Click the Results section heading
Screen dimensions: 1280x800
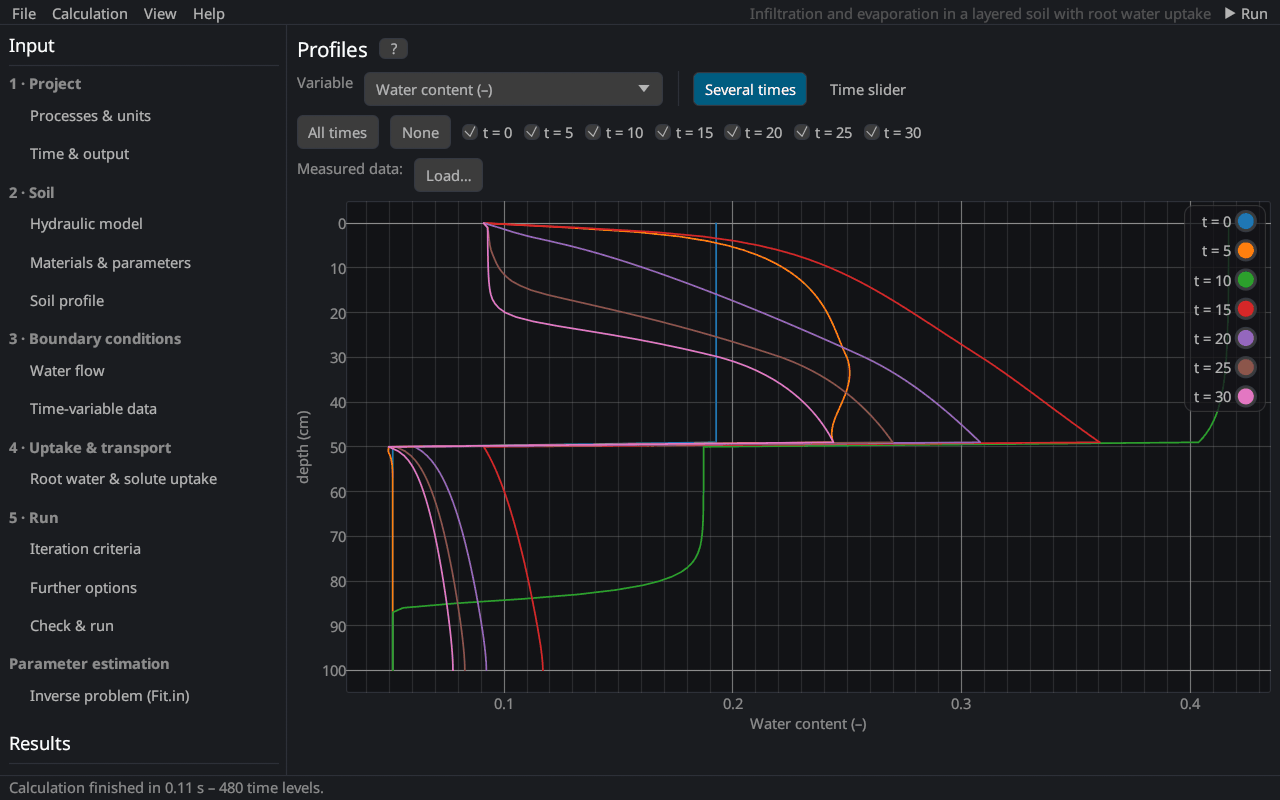pos(40,743)
